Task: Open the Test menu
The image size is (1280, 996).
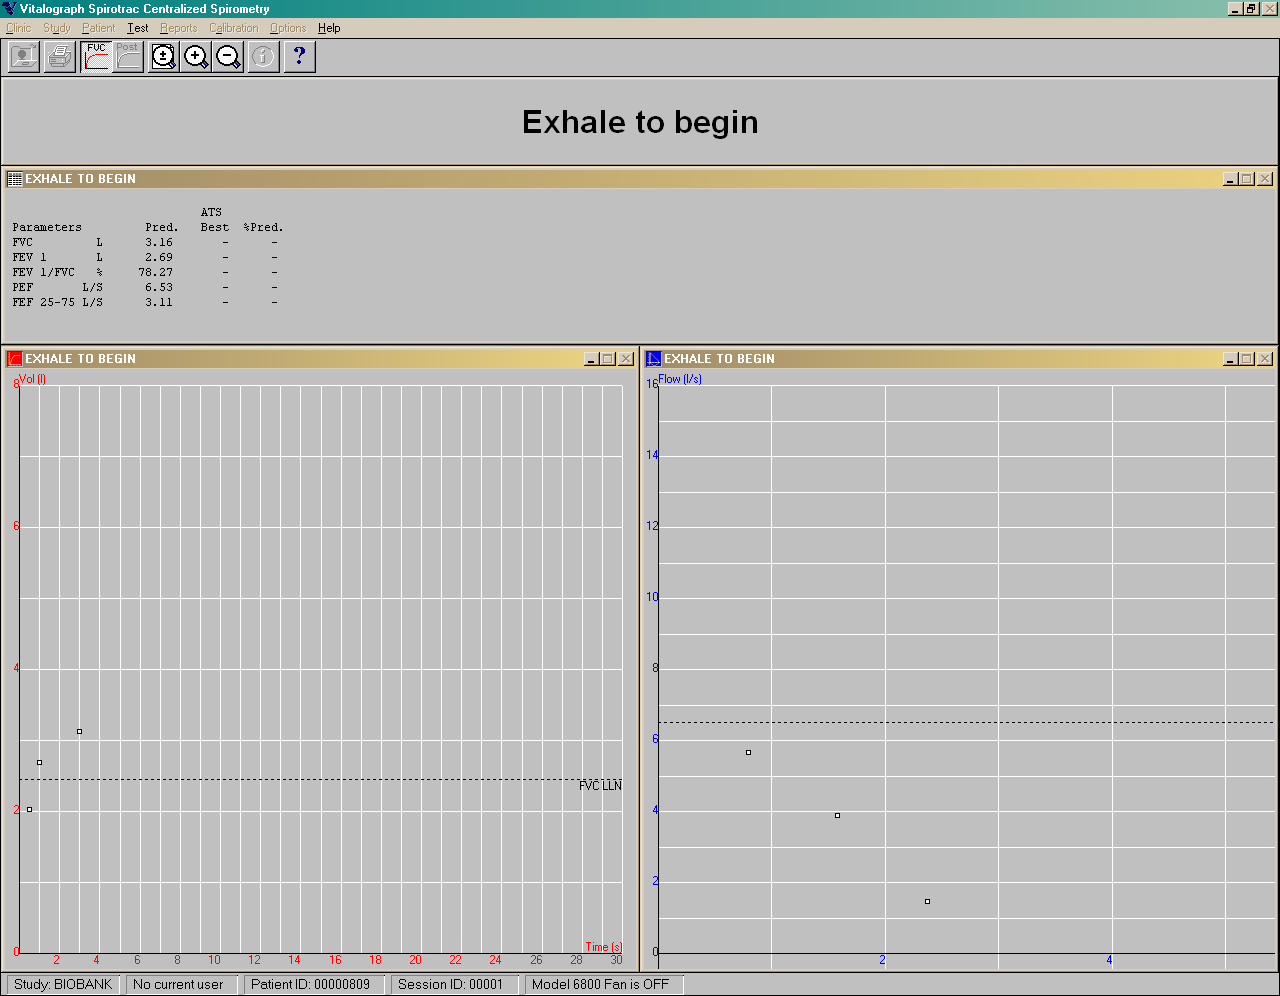Action: click(137, 28)
